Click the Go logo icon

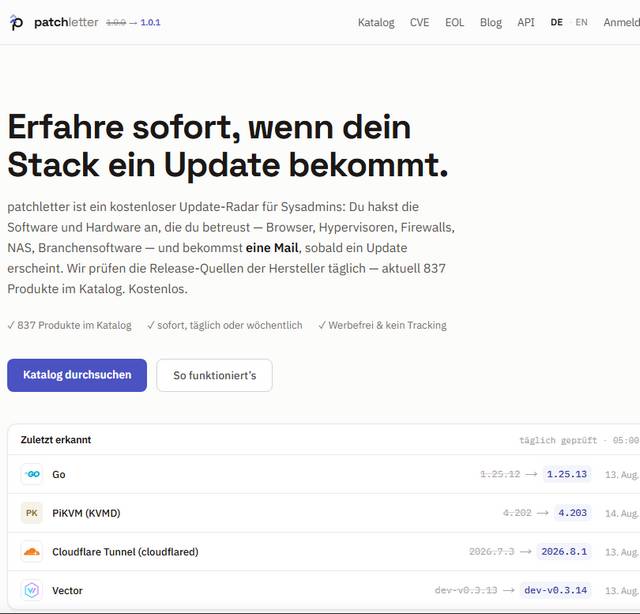coord(32,474)
